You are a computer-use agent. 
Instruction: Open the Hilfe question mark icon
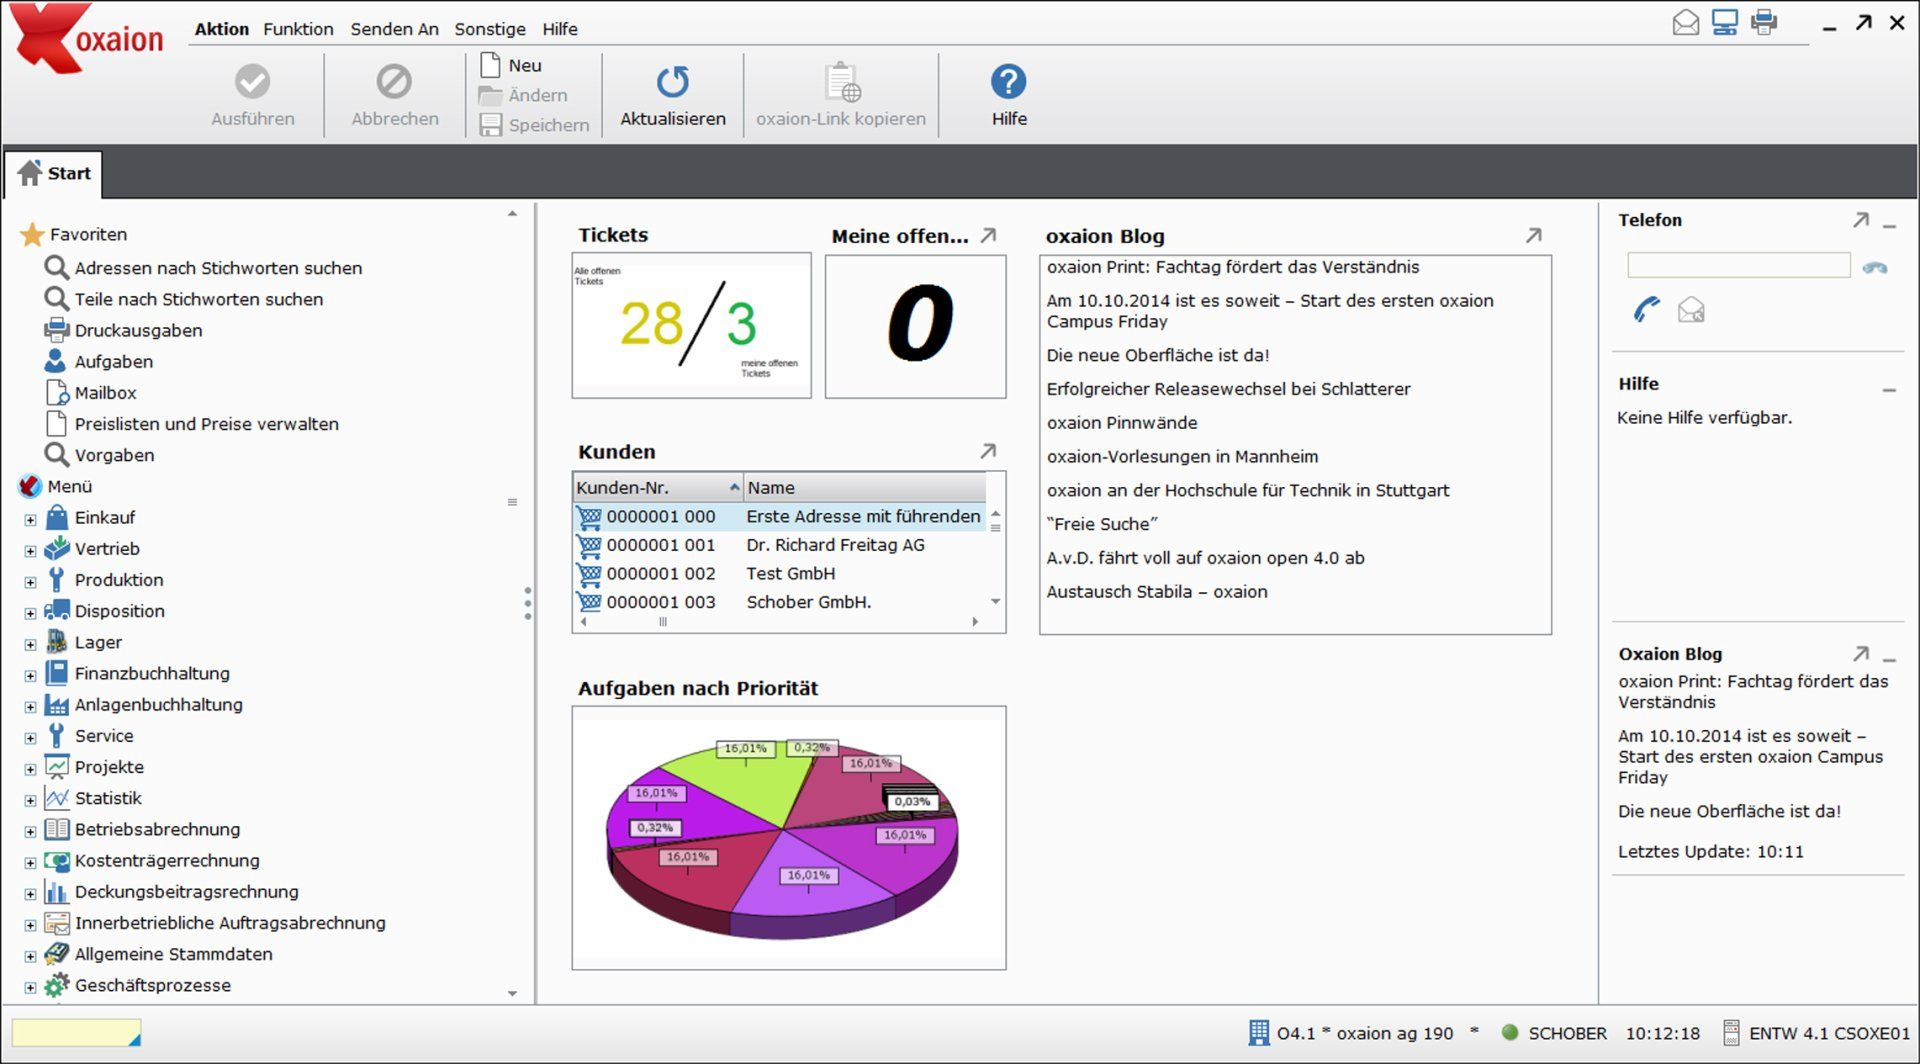coord(1008,82)
